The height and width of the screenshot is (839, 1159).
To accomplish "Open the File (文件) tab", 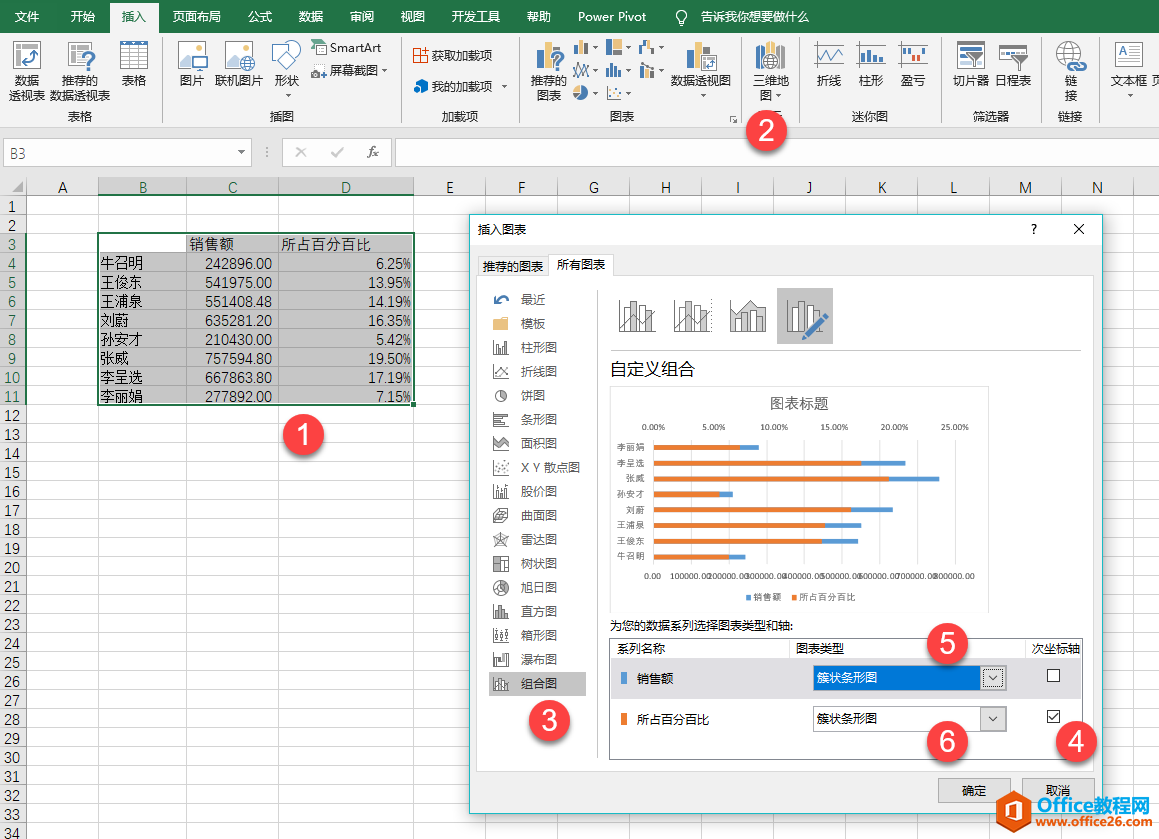I will [27, 16].
